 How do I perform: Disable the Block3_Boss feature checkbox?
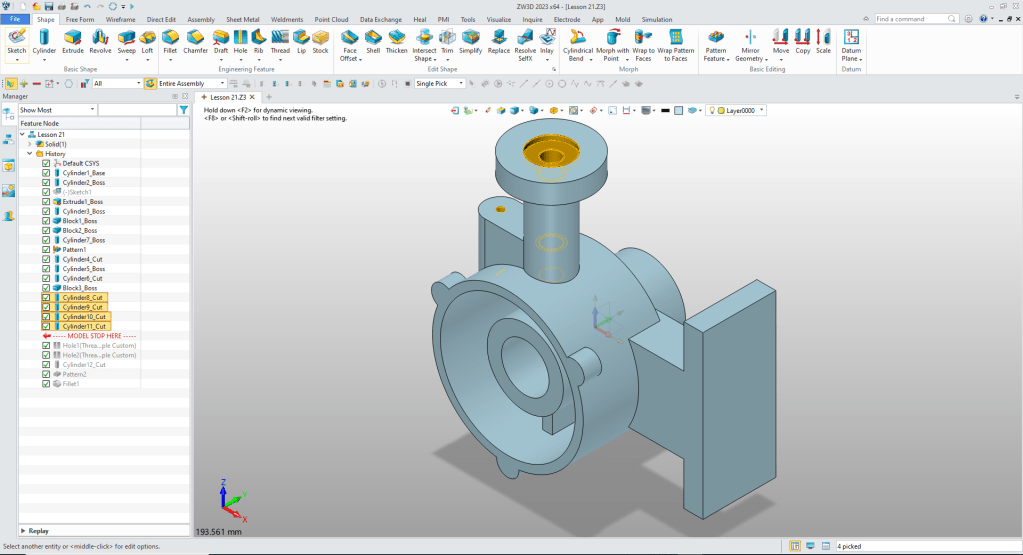46,288
